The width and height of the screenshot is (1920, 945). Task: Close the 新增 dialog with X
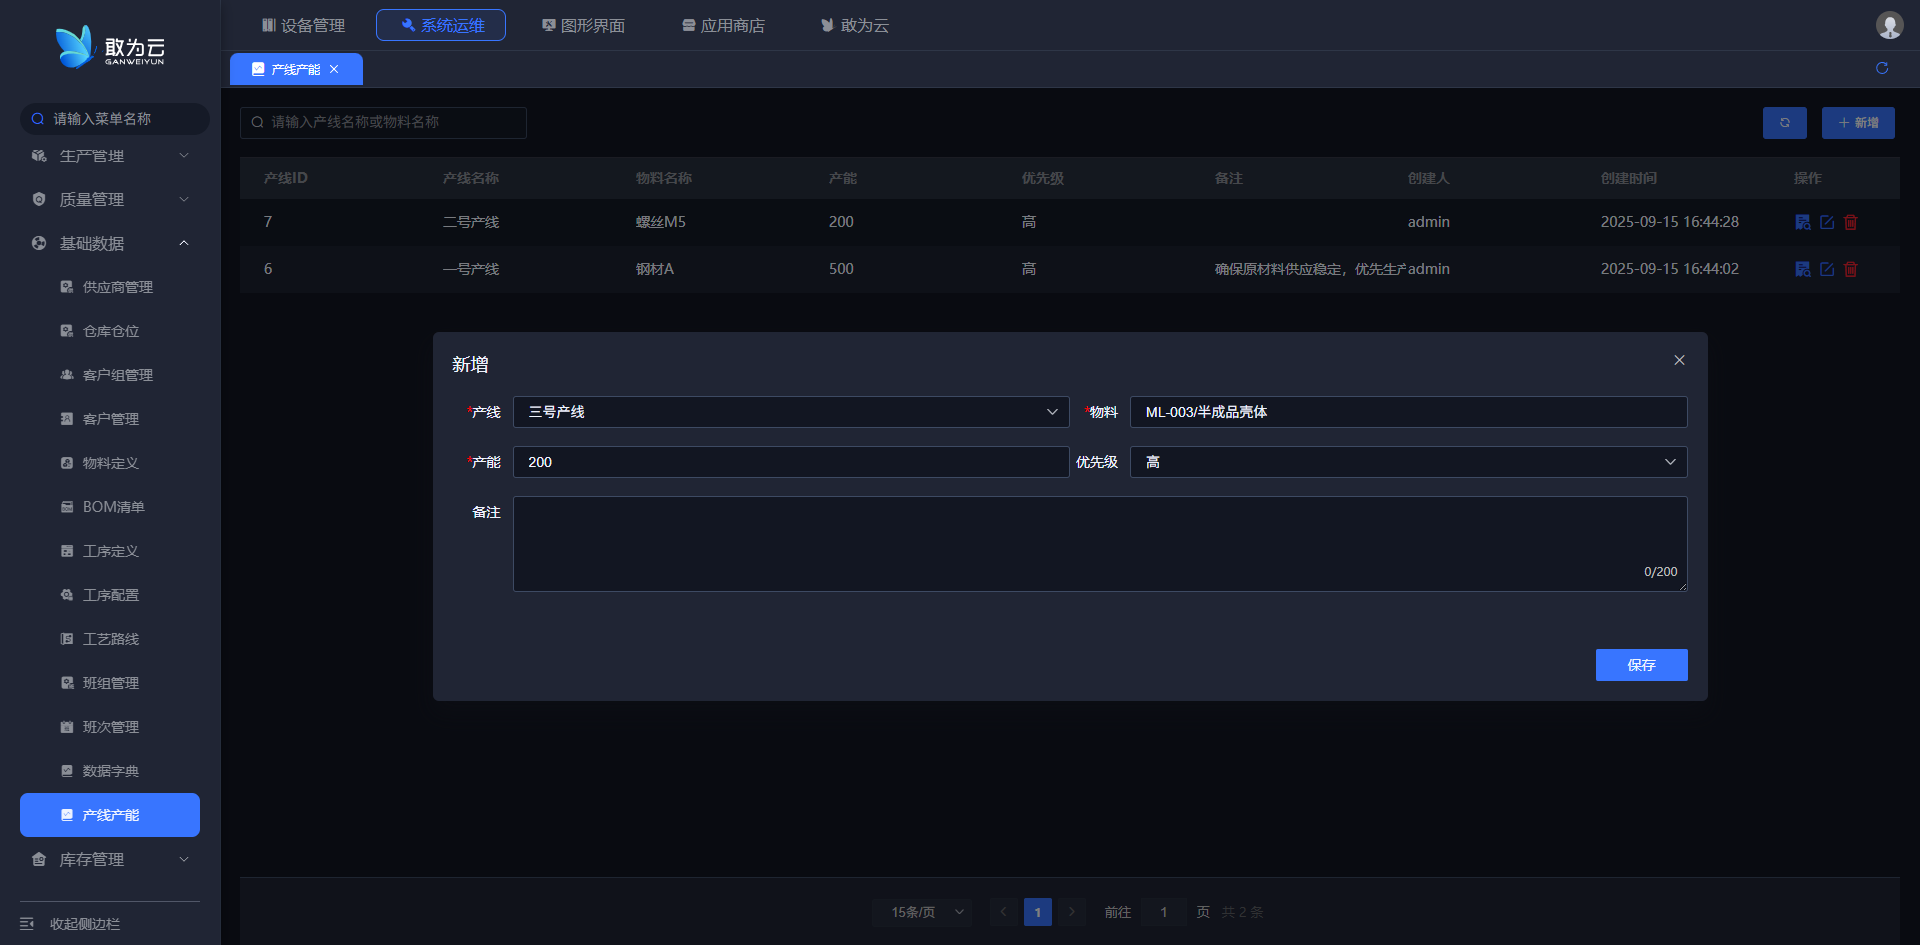(x=1679, y=360)
